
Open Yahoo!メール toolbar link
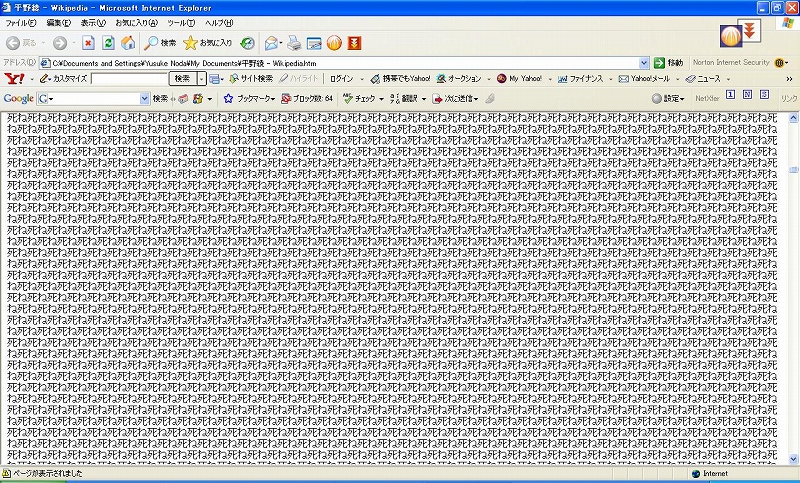click(644, 79)
